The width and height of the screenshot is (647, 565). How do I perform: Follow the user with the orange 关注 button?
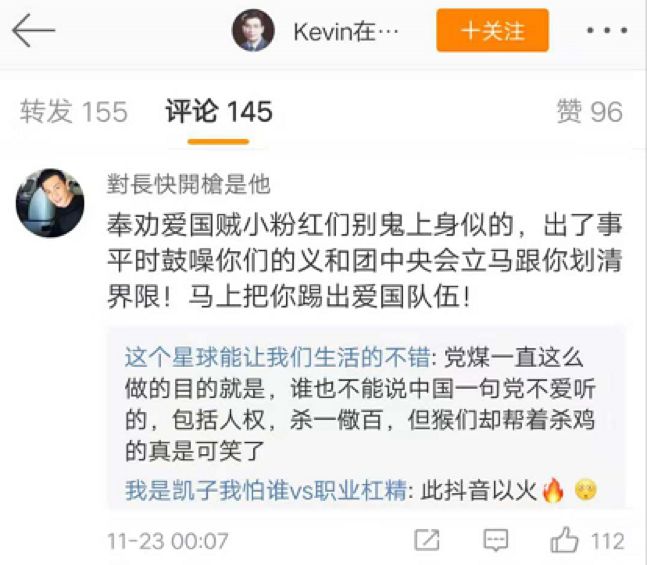click(492, 30)
